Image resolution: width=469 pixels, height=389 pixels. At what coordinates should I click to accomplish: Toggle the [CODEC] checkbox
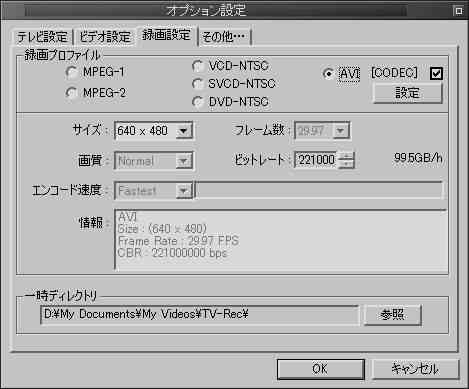pyautogui.click(x=436, y=73)
